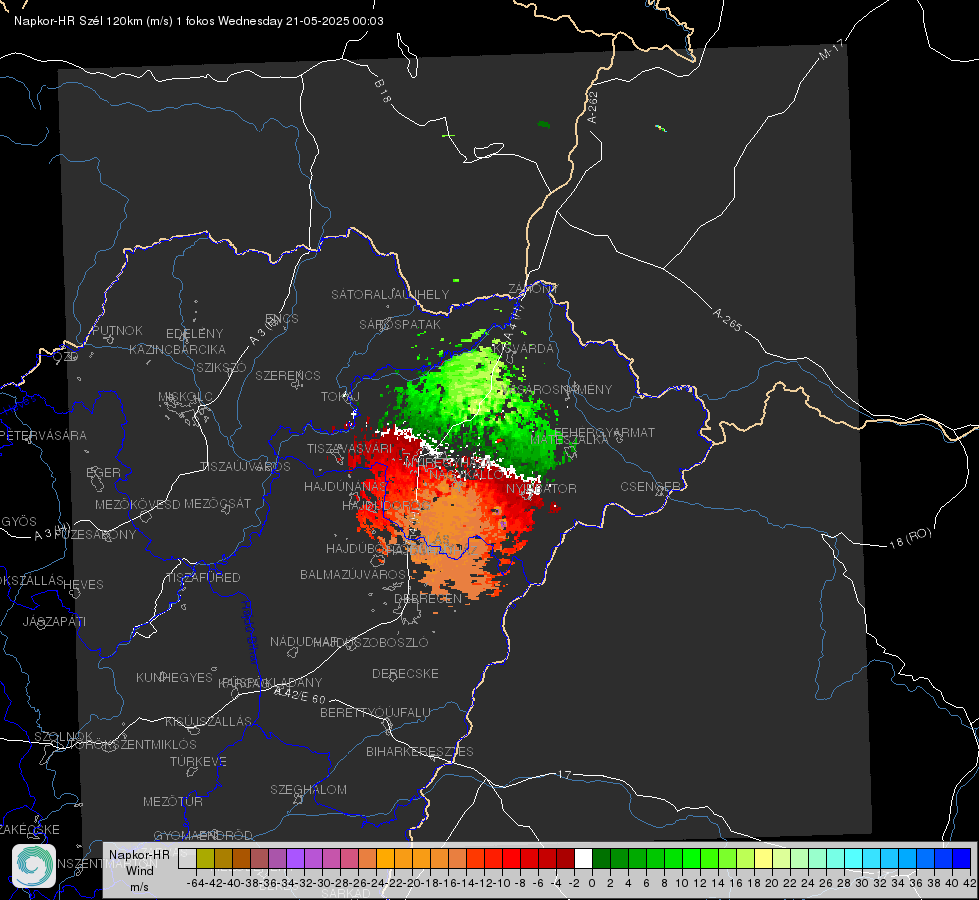The width and height of the screenshot is (979, 900).
Task: Click the 'FEHÉRGYARMAT' city label
Action: click(x=604, y=433)
